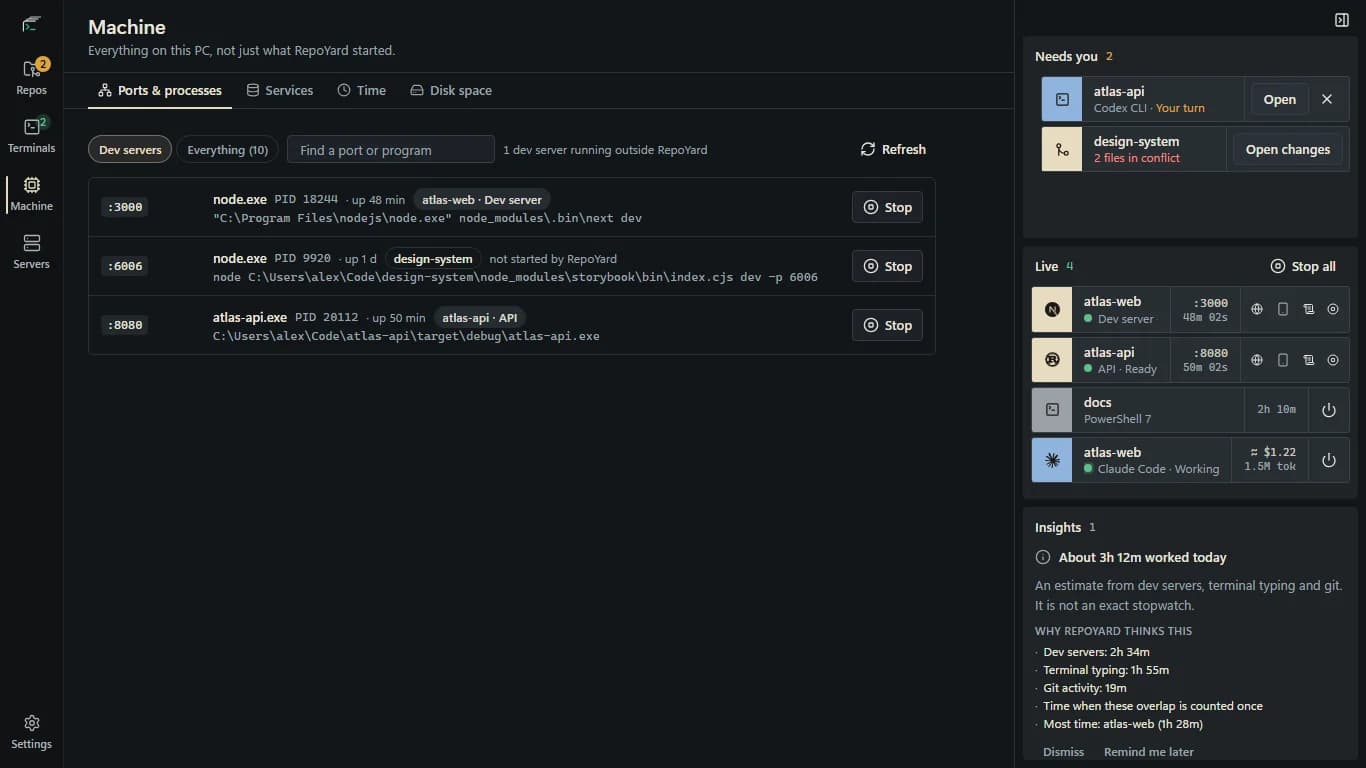This screenshot has height=768, width=1366.
Task: Switch to the Ports & processes tab
Action: (x=160, y=91)
